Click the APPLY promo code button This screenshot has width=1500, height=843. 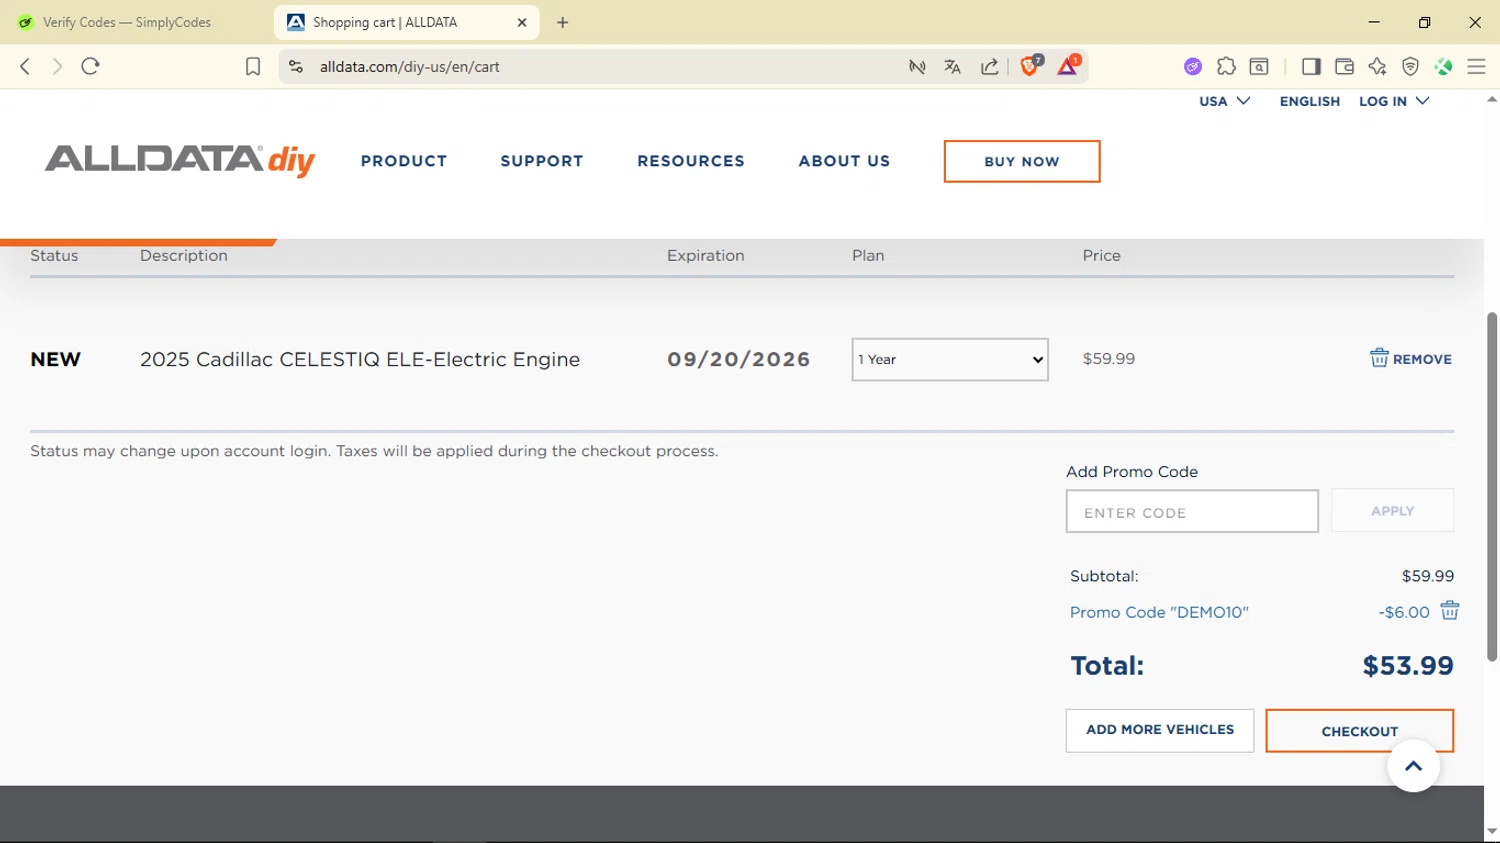tap(1392, 511)
